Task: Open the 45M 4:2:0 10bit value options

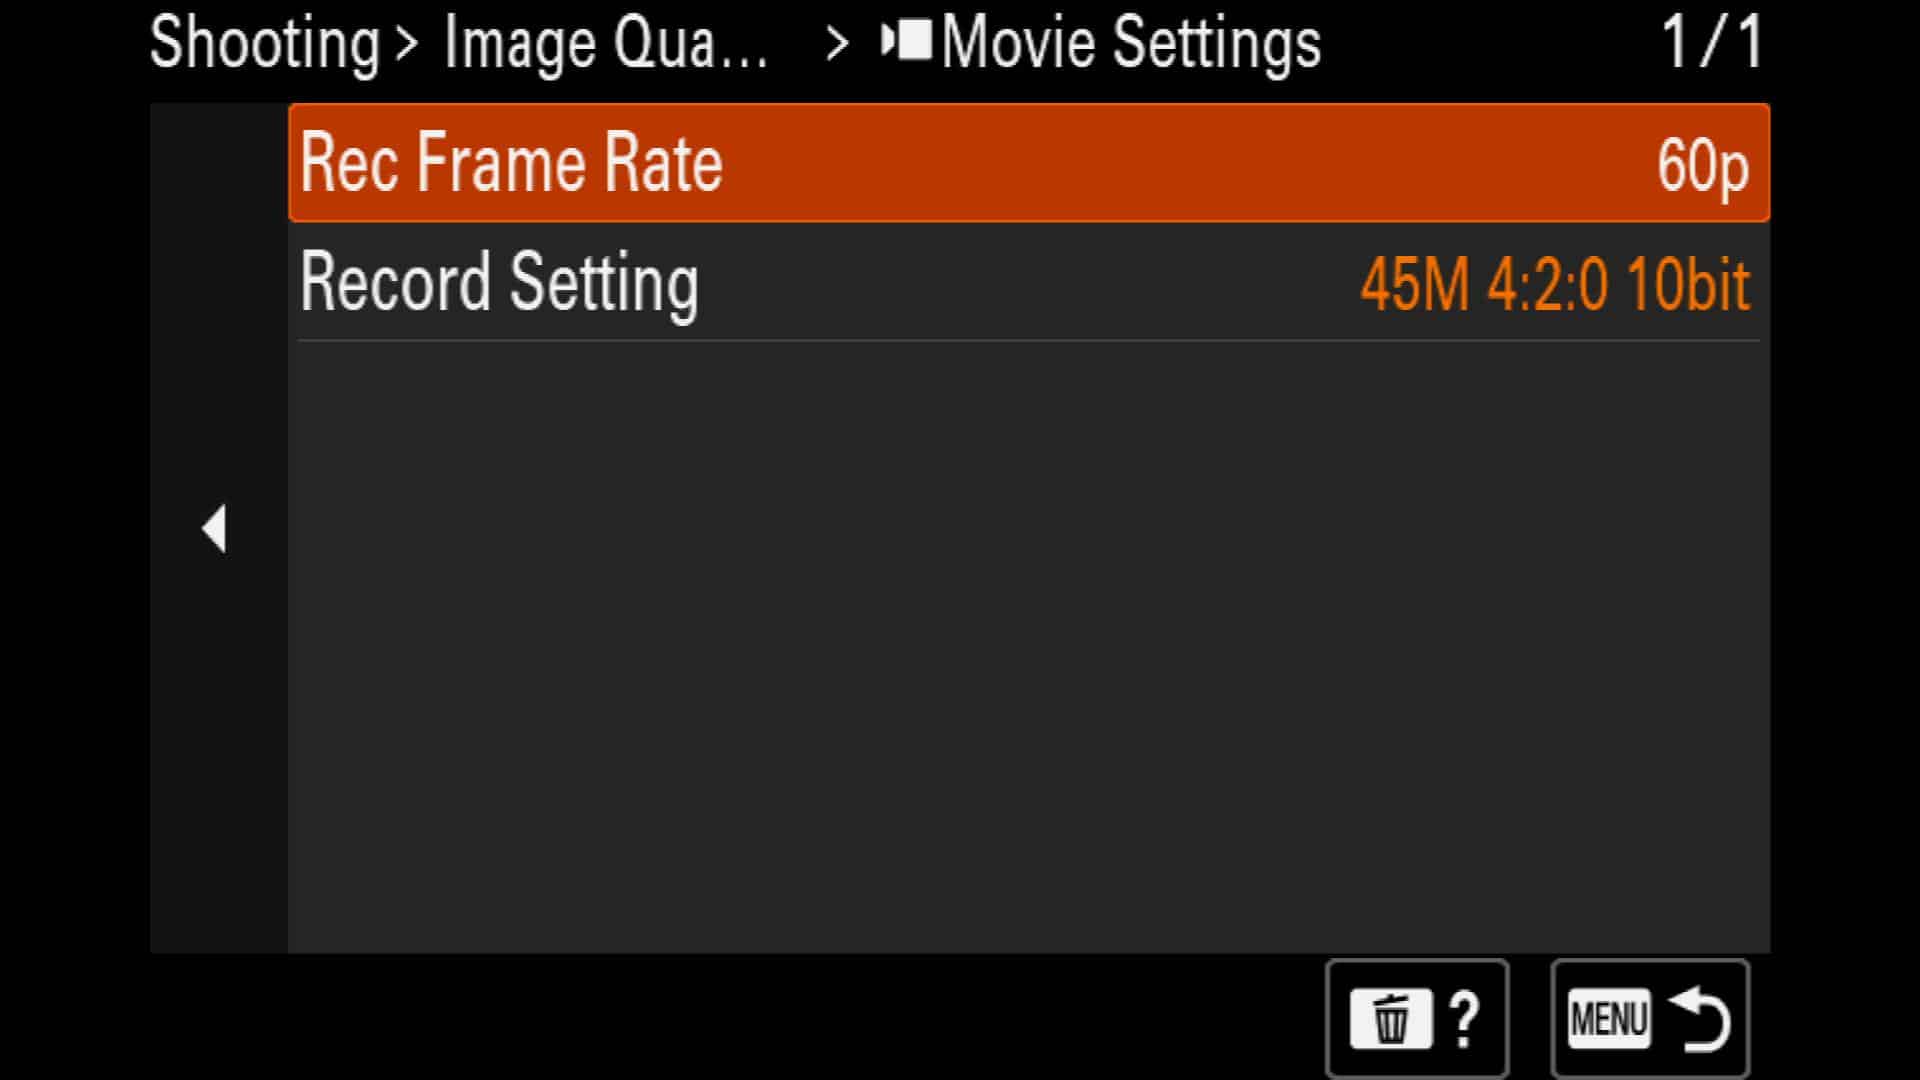Action: pos(1555,285)
